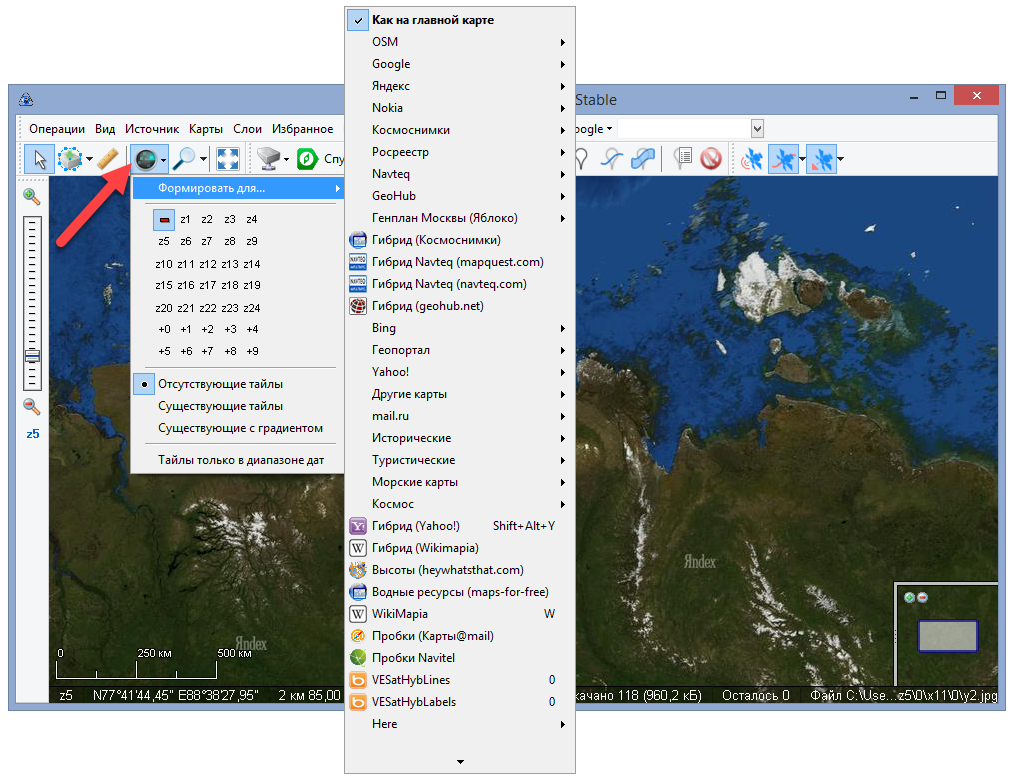Viewport: 1012px width, 781px height.
Task: Click the +3 relative zoom option
Action: [230, 329]
